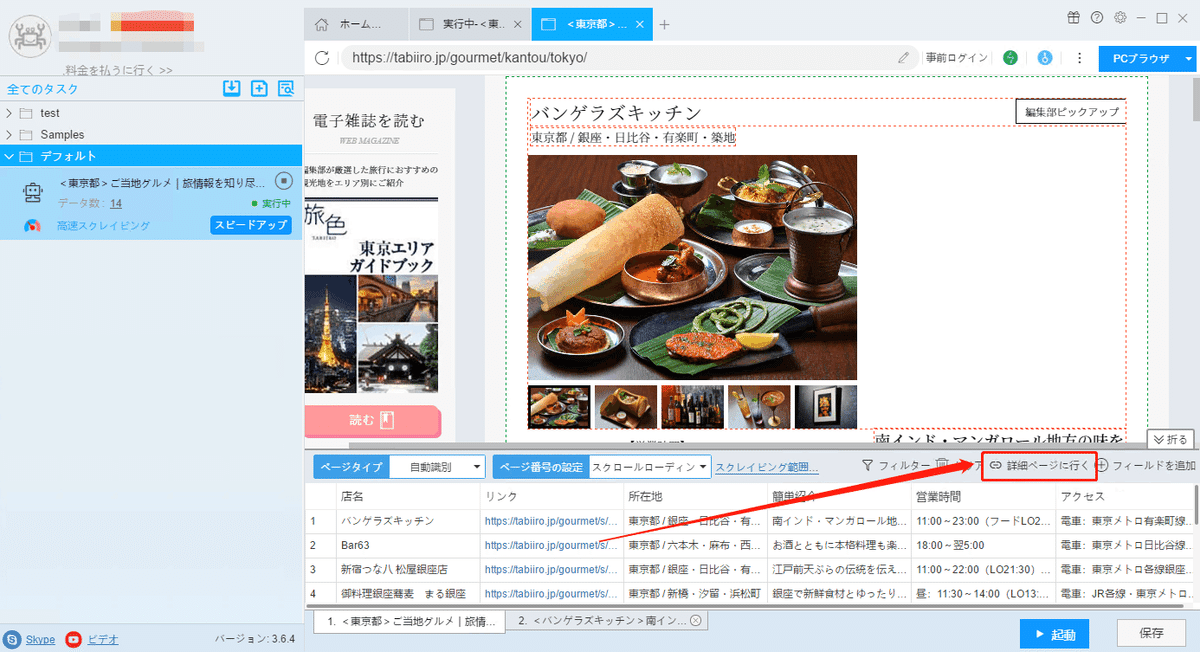1200x652 pixels.
Task: Click 新宿つな八 松屋銀座店 cell
Action: (407, 569)
